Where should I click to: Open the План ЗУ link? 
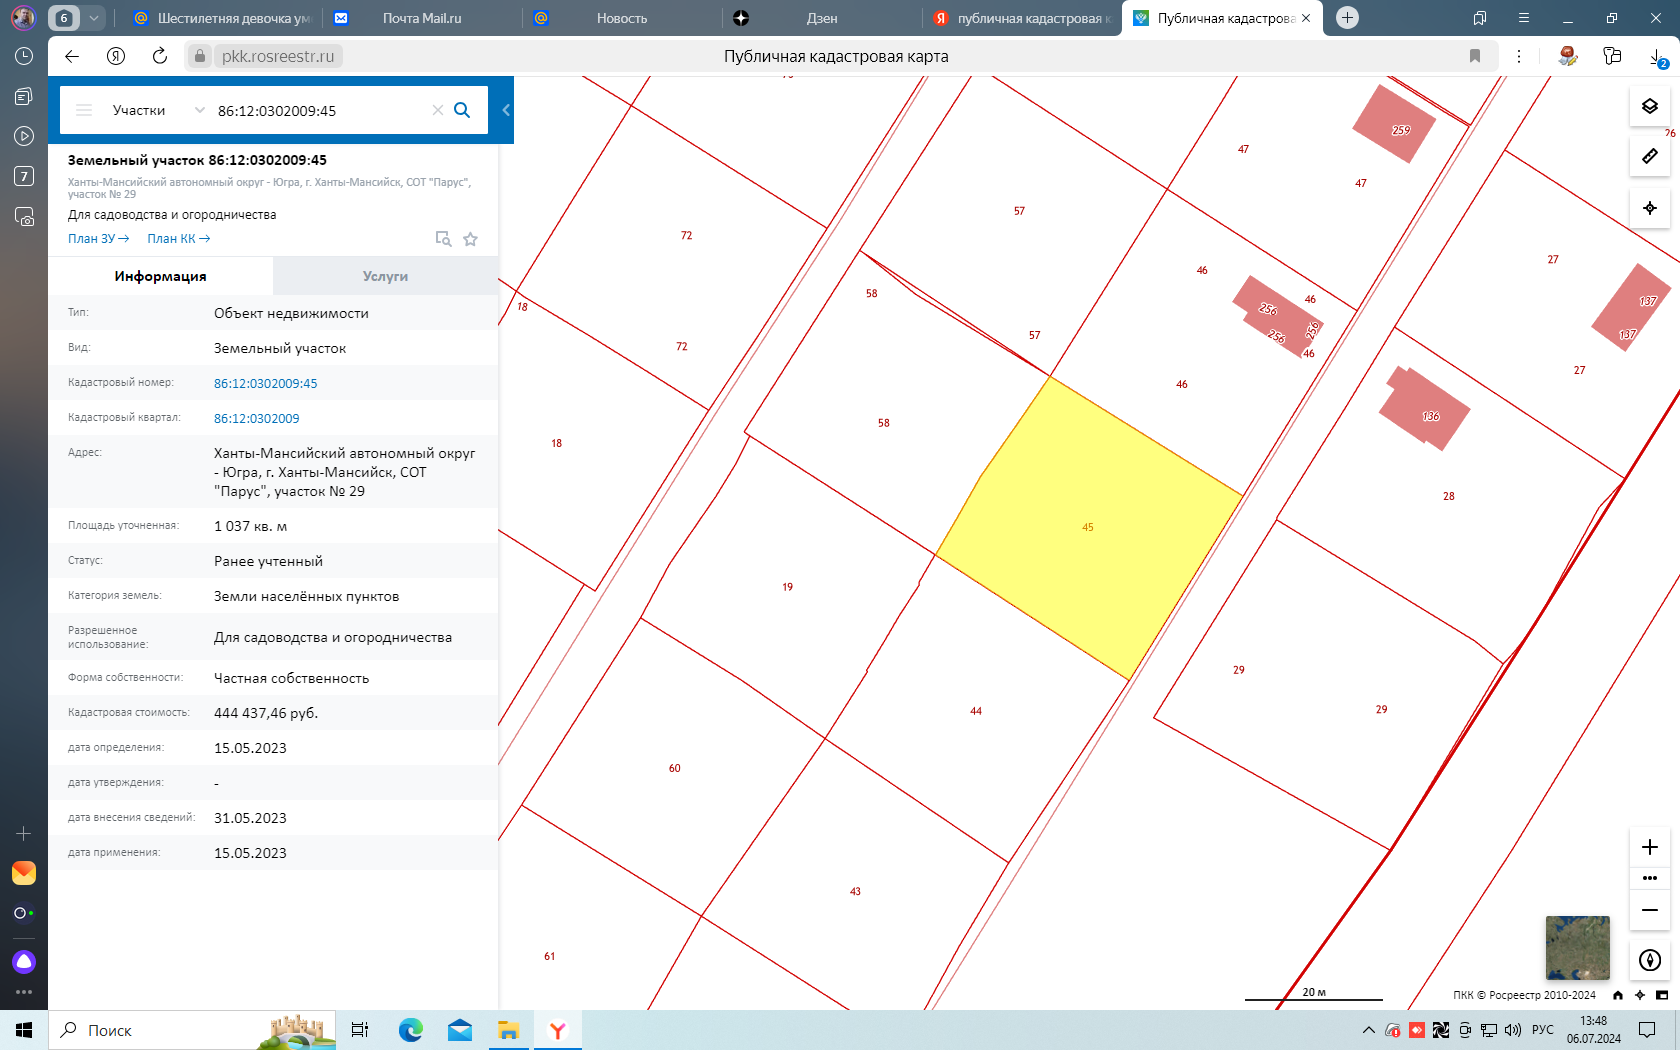(x=98, y=239)
